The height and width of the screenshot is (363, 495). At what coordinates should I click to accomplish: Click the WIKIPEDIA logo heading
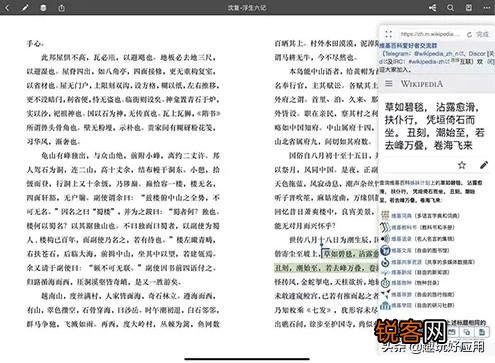point(422,84)
